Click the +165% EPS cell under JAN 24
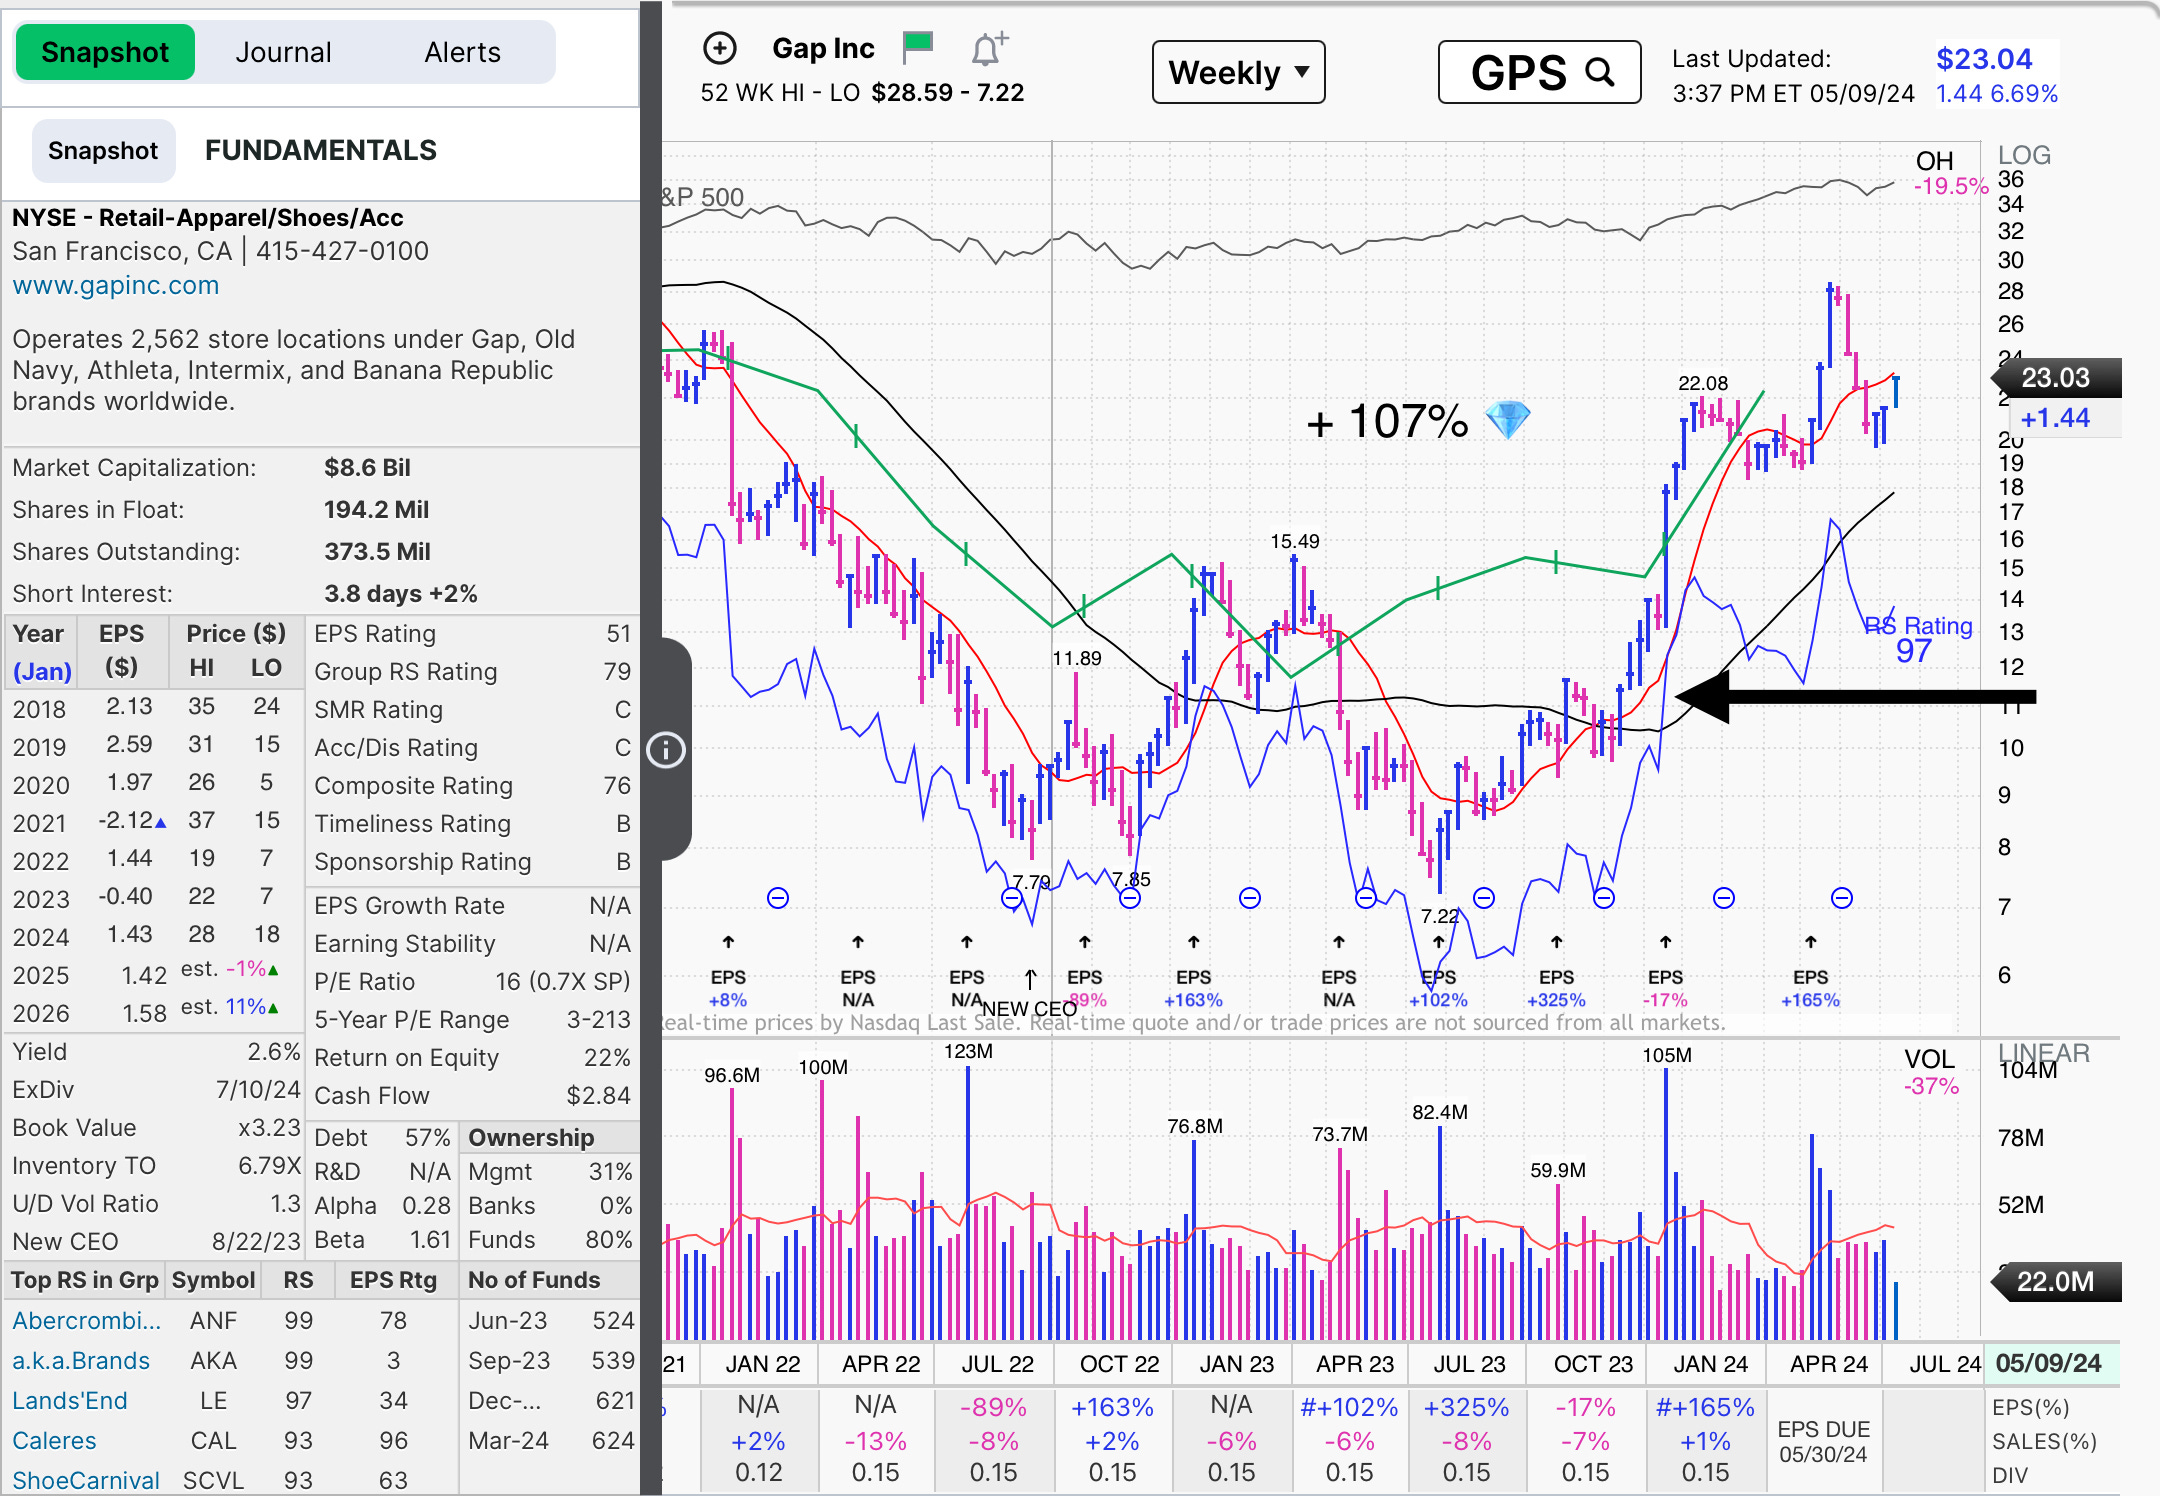This screenshot has height=1503, width=2160. (x=1705, y=1407)
